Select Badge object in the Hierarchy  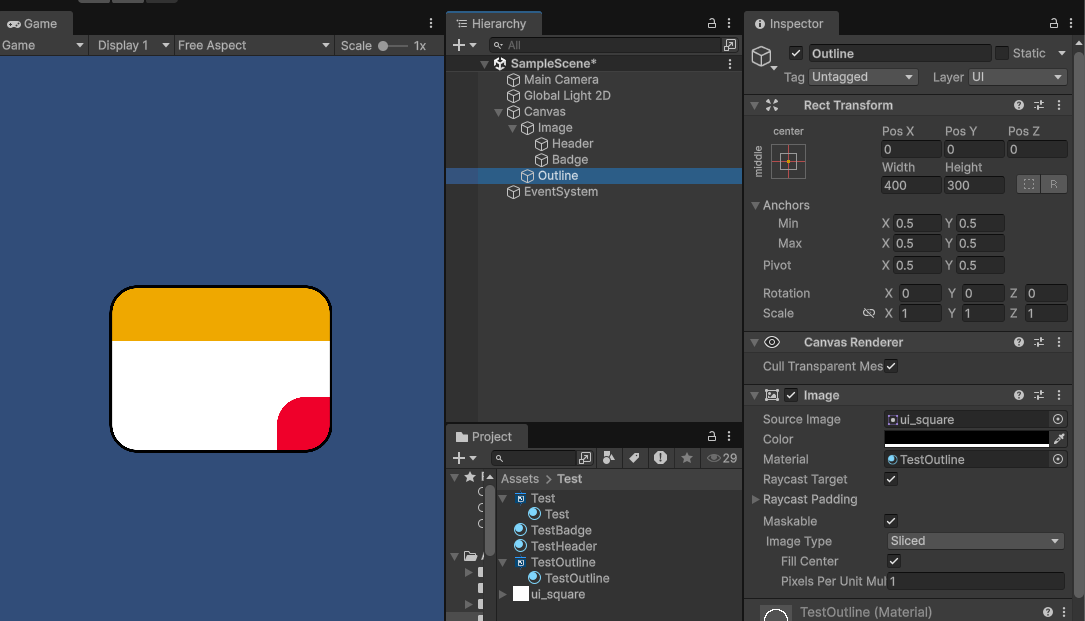[569, 160]
